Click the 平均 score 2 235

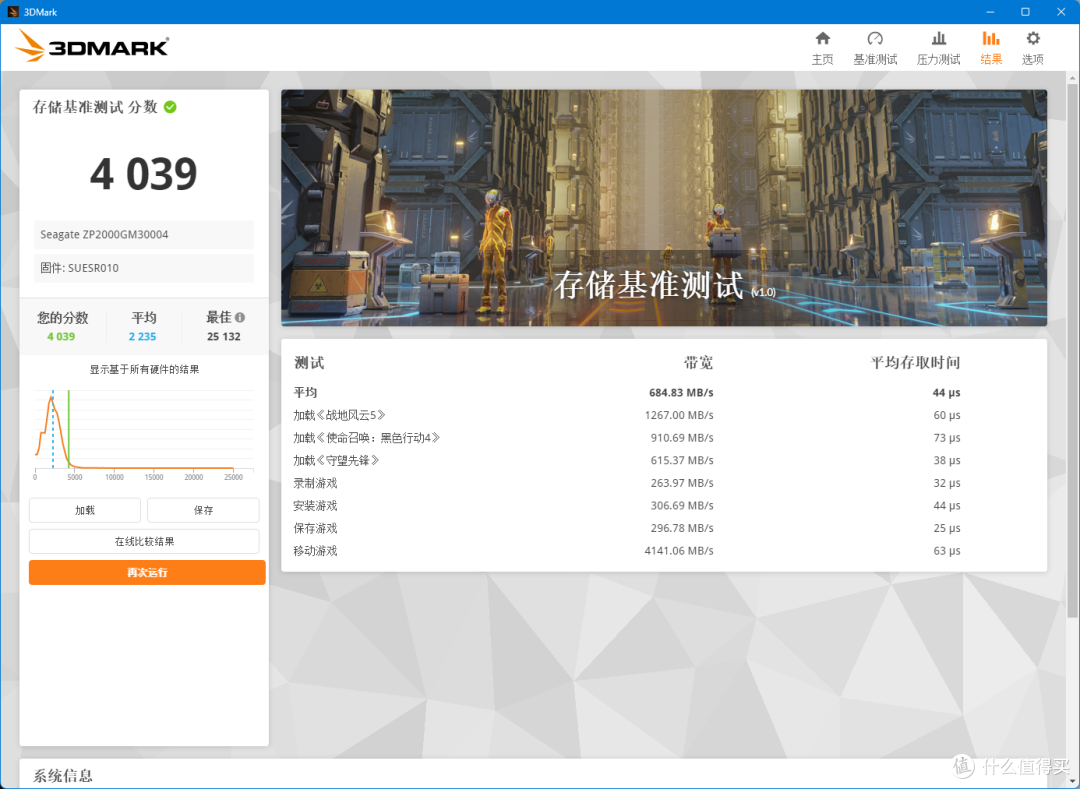pyautogui.click(x=143, y=337)
